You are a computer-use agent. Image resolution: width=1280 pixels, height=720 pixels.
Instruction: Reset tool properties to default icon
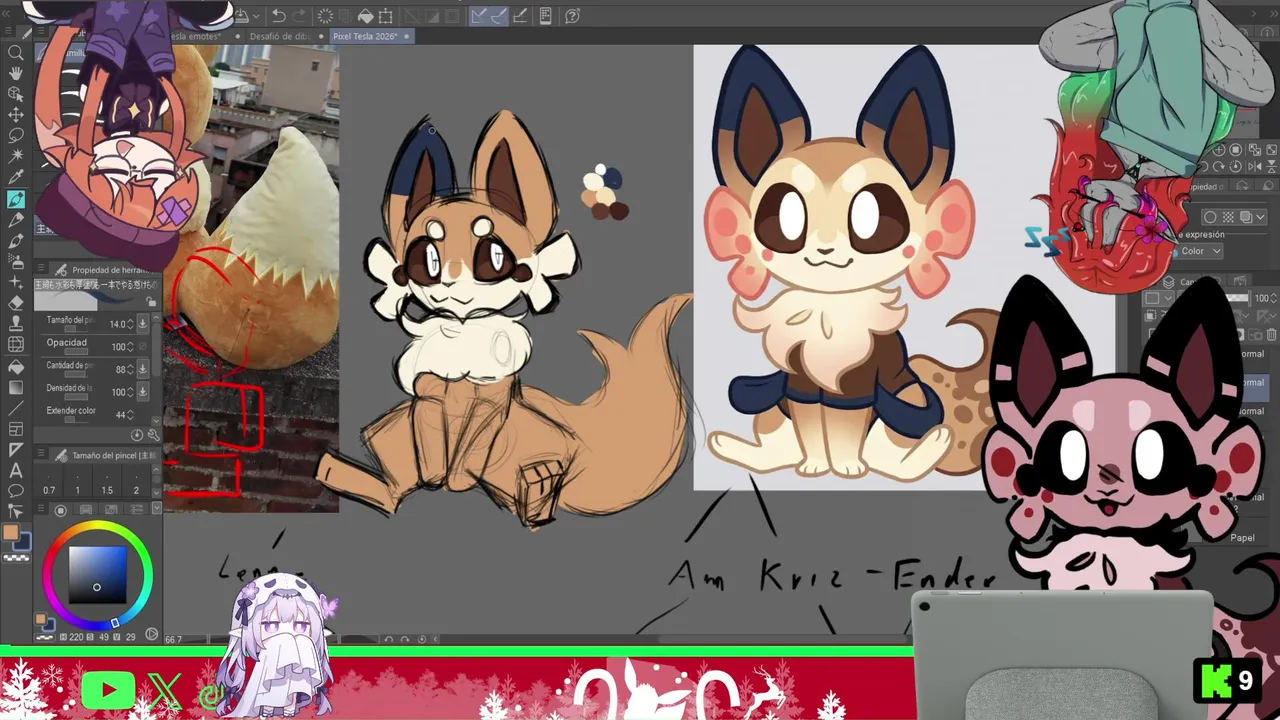click(137, 435)
